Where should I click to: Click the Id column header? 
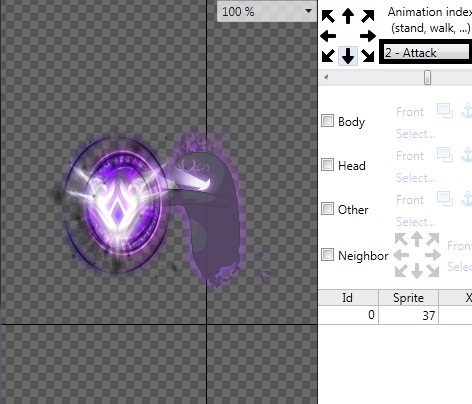pyautogui.click(x=348, y=298)
